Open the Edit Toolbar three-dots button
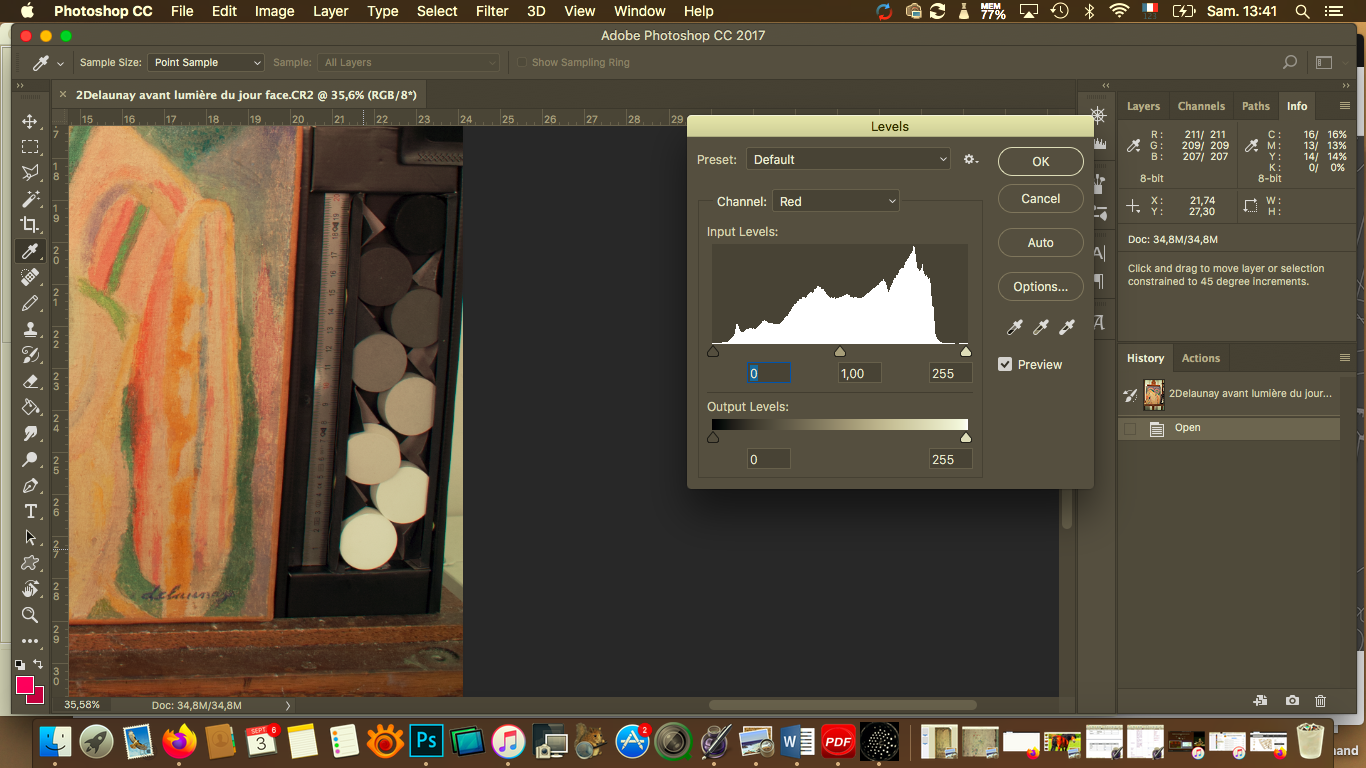 30,641
